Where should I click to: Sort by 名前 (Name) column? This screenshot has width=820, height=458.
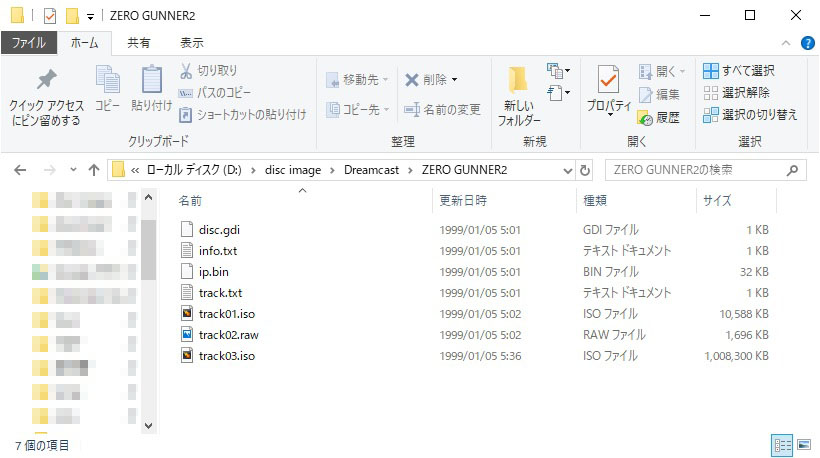190,201
